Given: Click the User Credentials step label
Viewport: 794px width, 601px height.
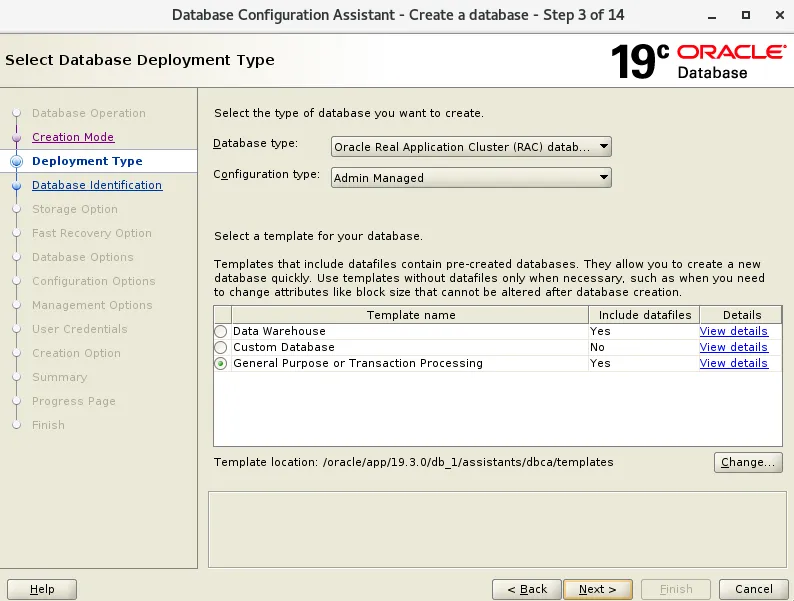Looking at the screenshot, I should pyautogui.click(x=80, y=329).
